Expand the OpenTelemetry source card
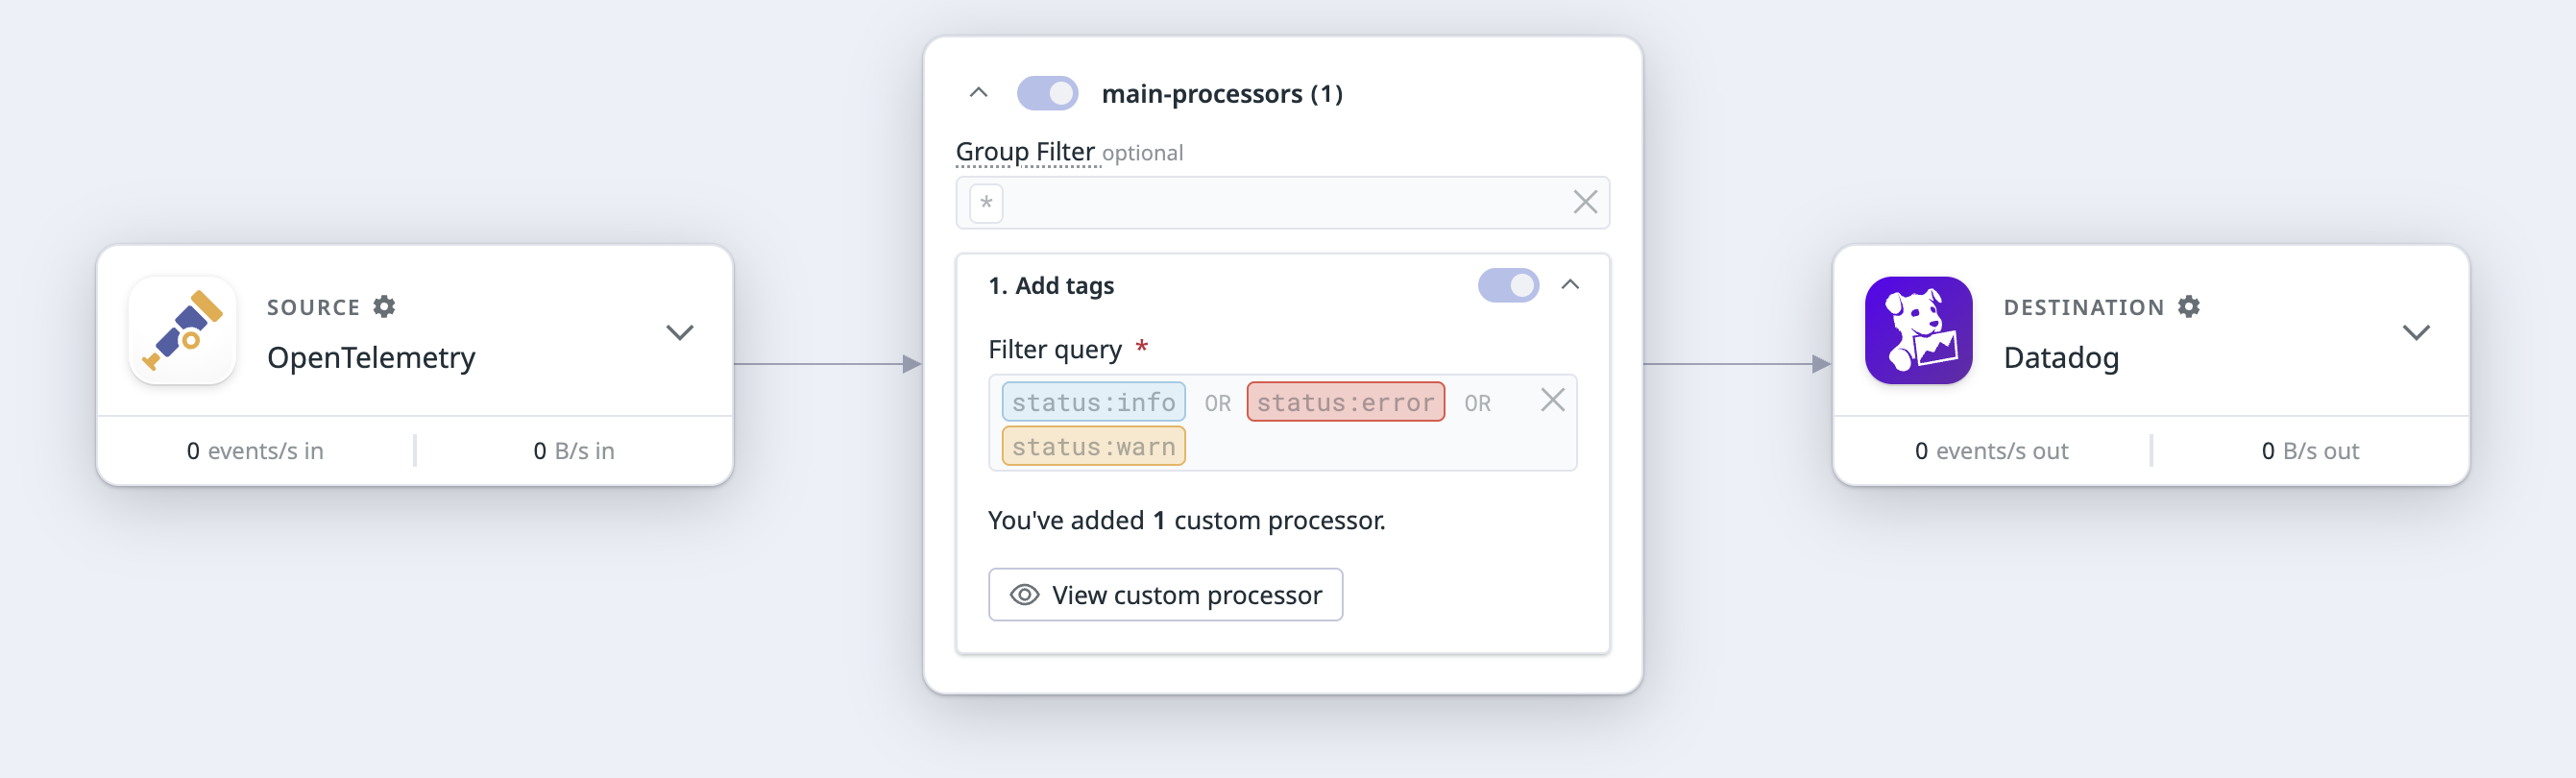 click(680, 333)
